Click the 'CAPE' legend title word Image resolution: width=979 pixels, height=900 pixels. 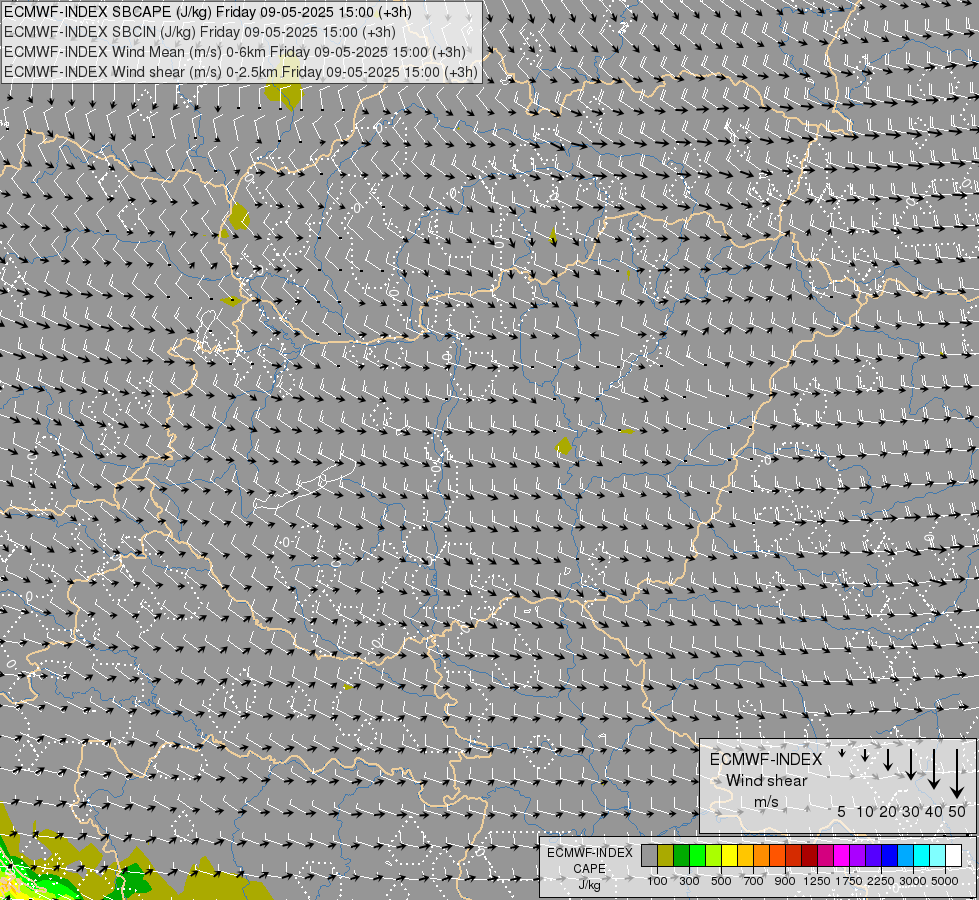[589, 869]
